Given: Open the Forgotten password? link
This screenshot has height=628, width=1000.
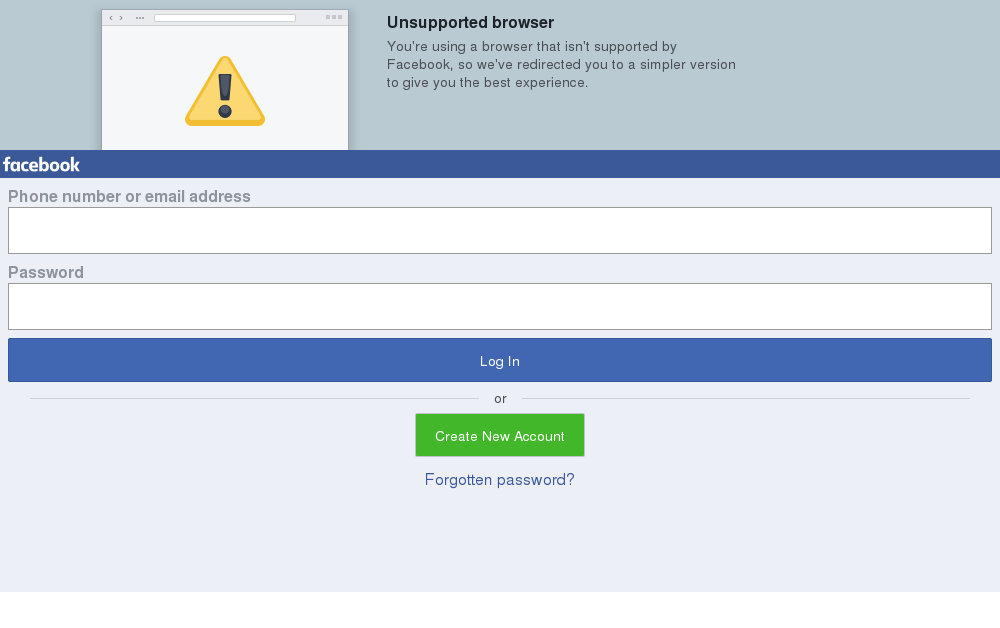Looking at the screenshot, I should pyautogui.click(x=500, y=479).
